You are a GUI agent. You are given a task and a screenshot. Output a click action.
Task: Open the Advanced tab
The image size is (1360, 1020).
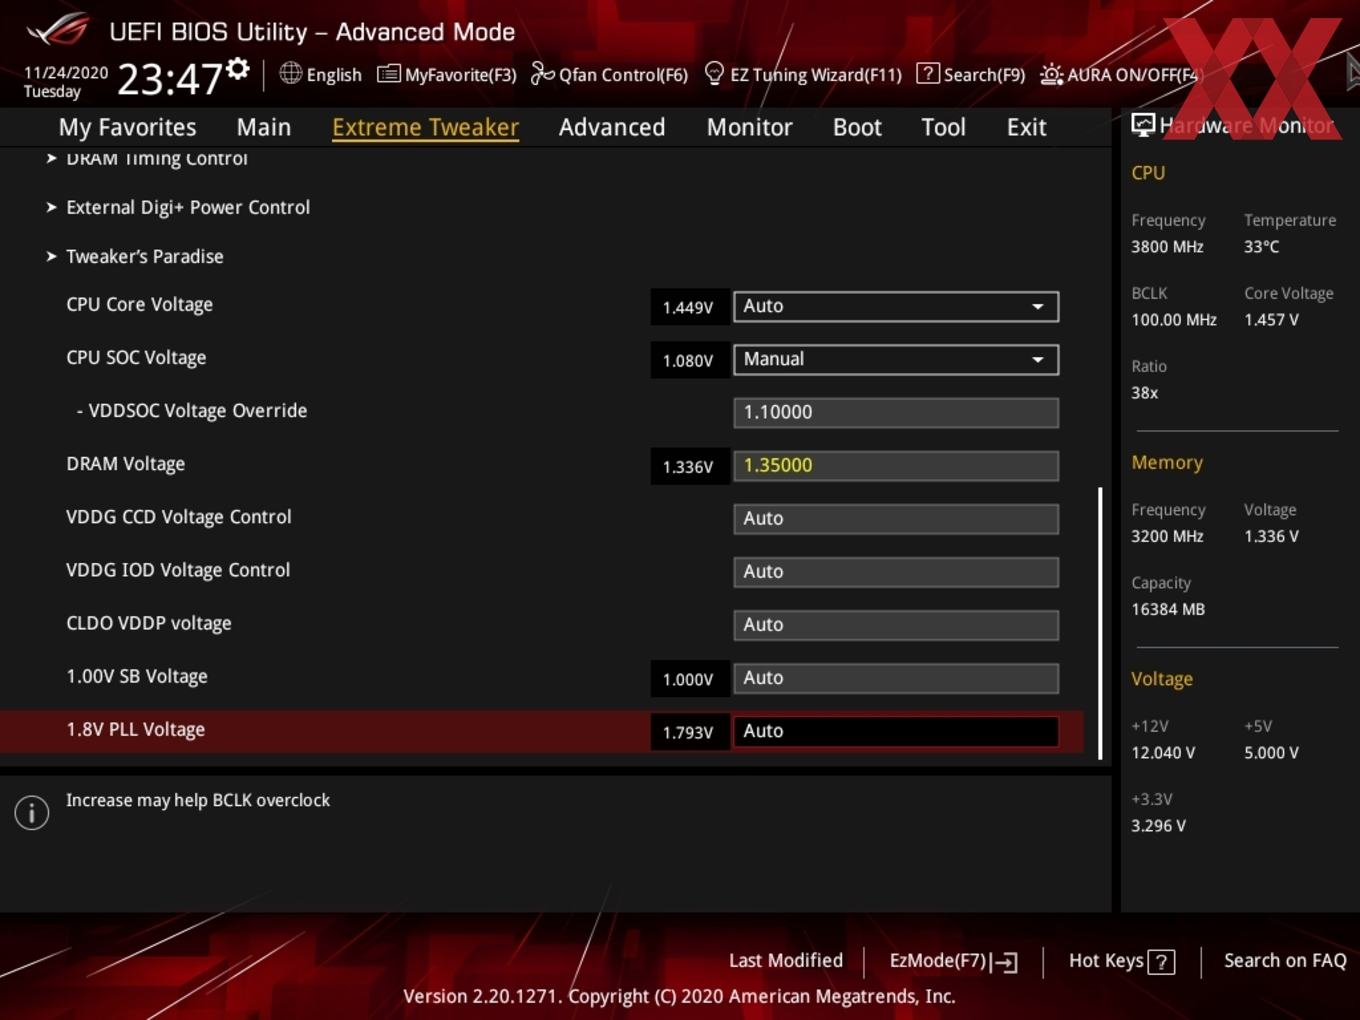point(612,127)
